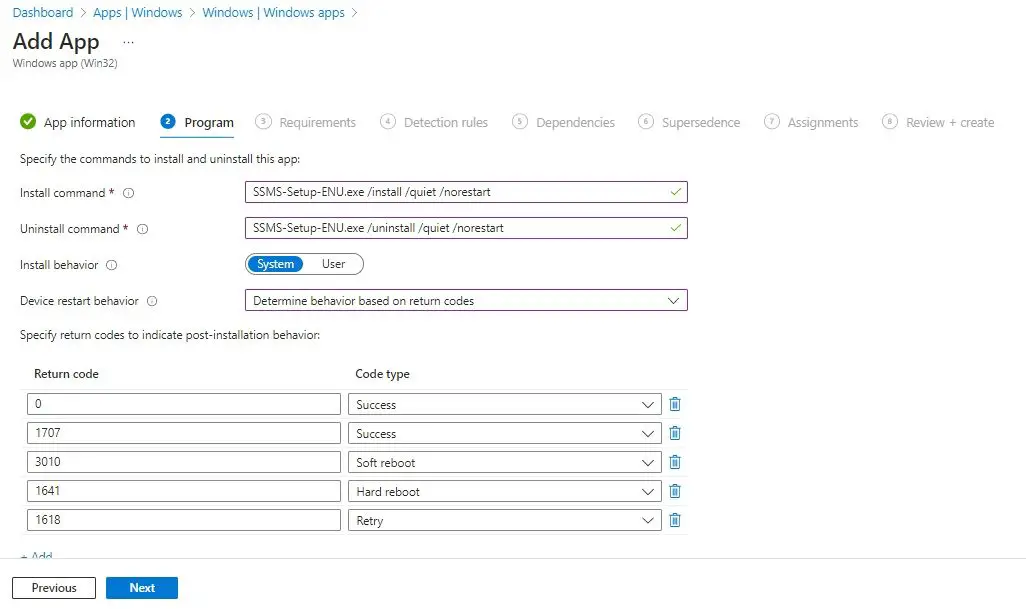This screenshot has height=609, width=1026.
Task: Delete the return code 3010 row
Action: click(x=675, y=462)
